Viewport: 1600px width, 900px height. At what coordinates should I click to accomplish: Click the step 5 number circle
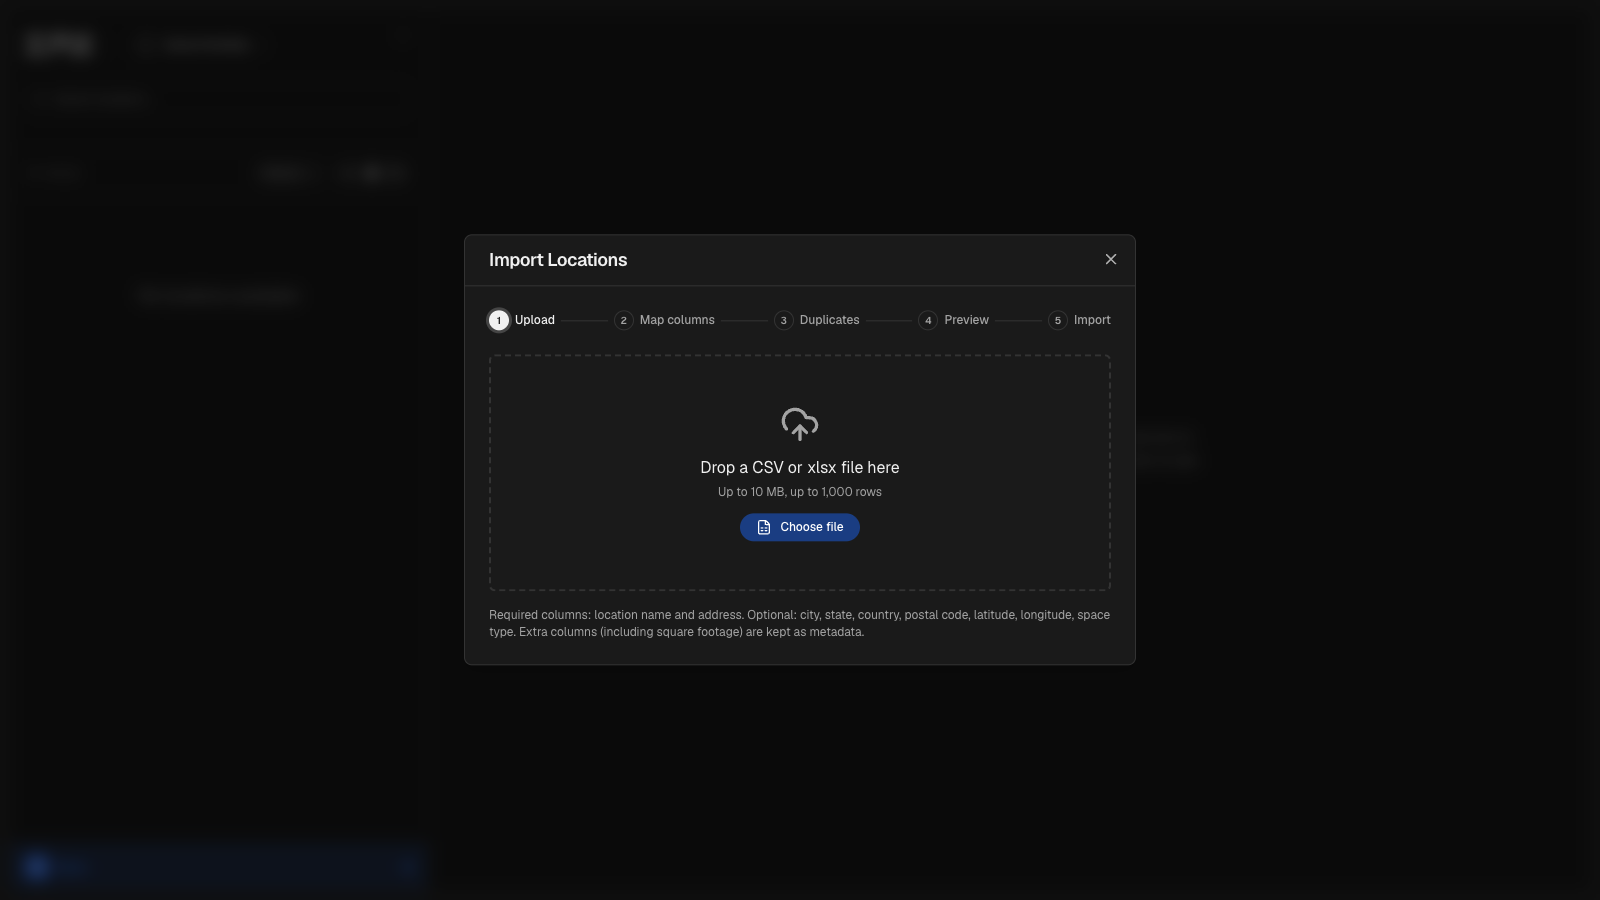[1058, 320]
